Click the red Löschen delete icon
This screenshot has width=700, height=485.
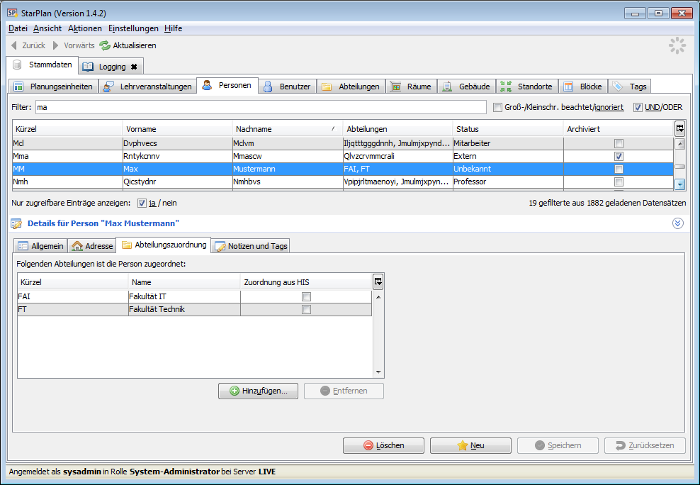(368, 445)
